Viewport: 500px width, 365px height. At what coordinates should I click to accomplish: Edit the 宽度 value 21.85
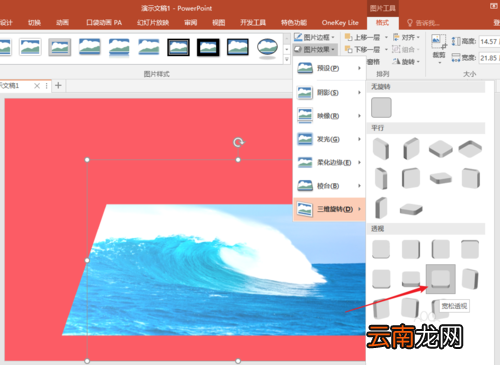click(x=489, y=58)
